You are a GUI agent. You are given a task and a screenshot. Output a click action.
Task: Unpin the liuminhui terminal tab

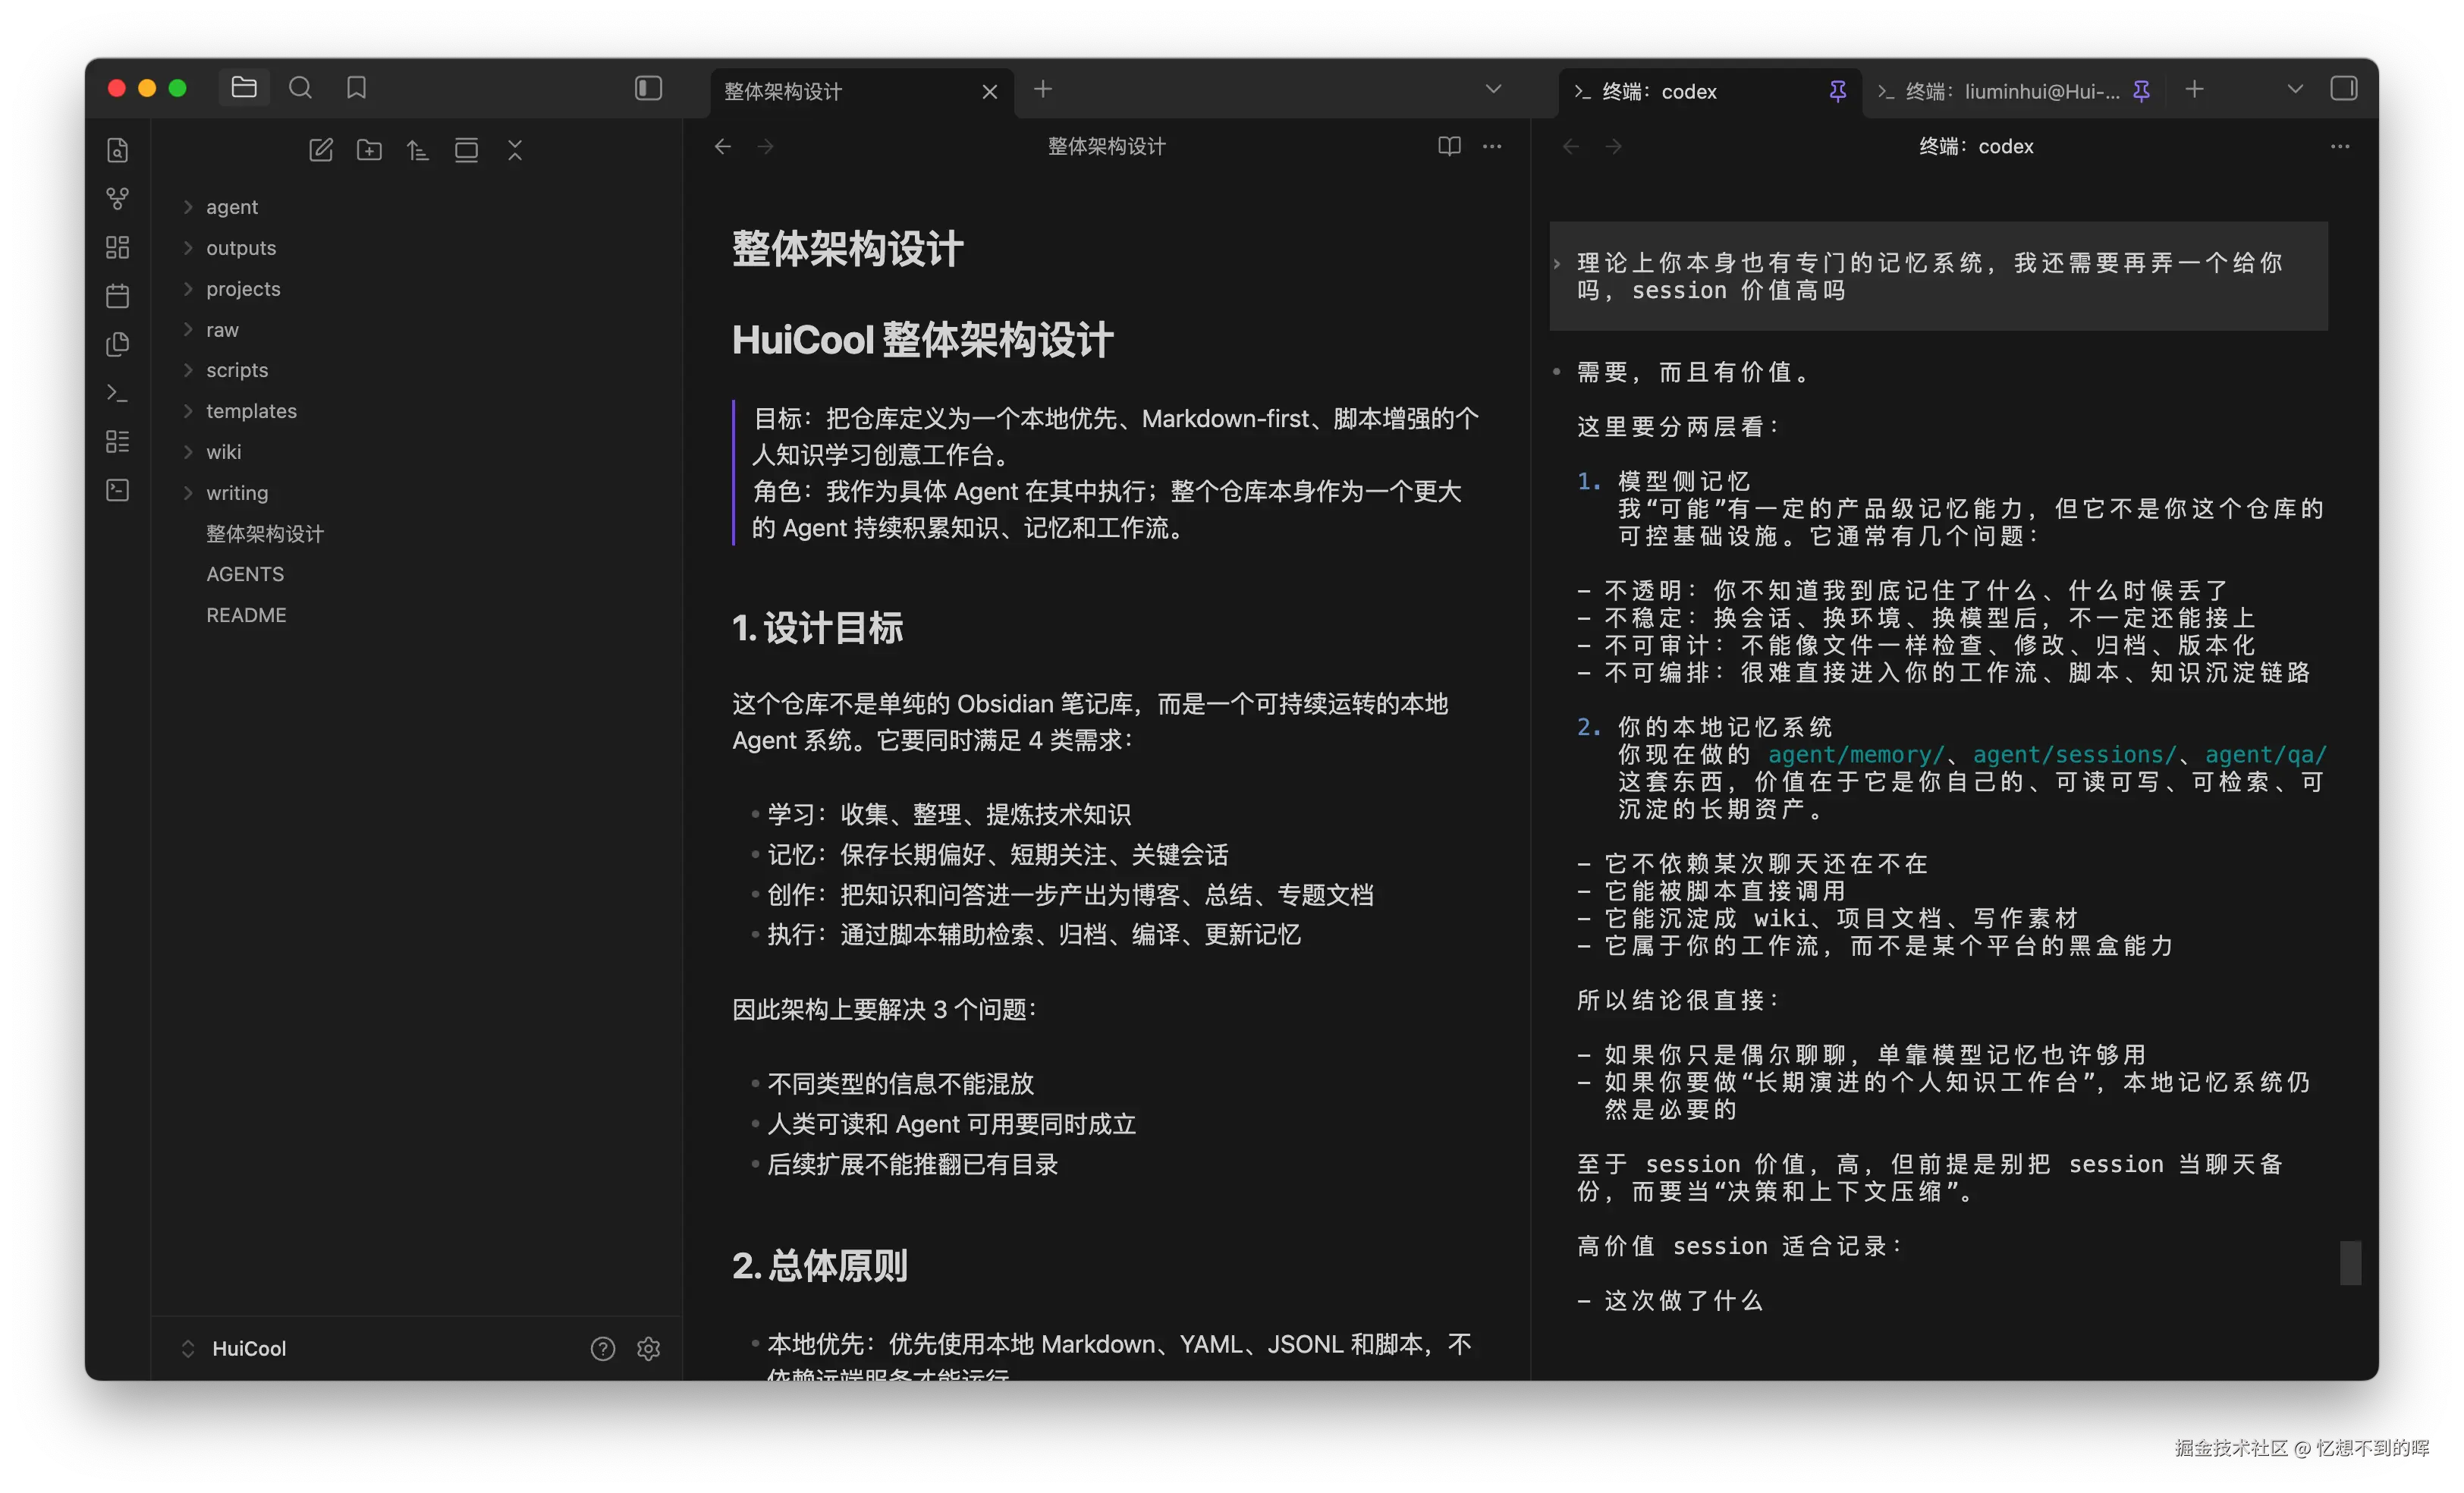(2141, 91)
